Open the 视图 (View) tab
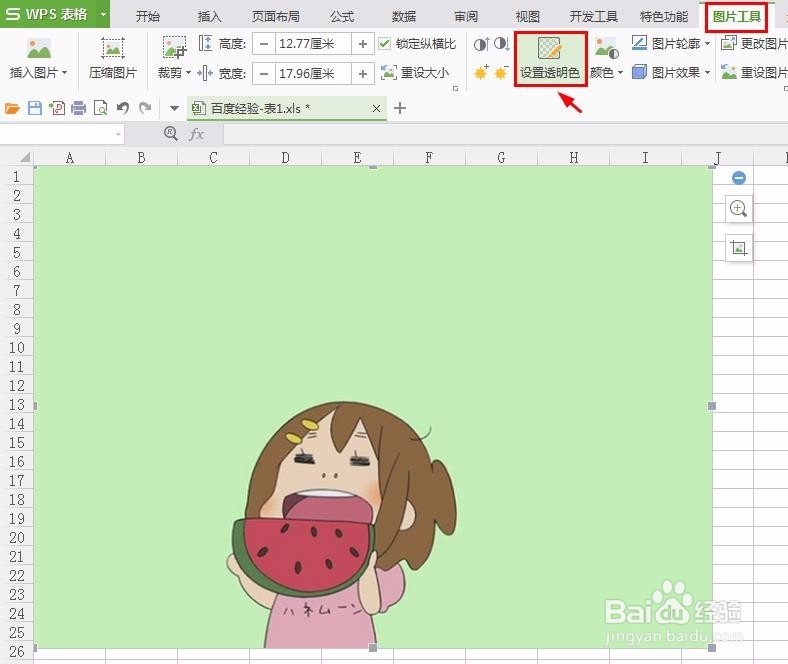 coord(528,17)
